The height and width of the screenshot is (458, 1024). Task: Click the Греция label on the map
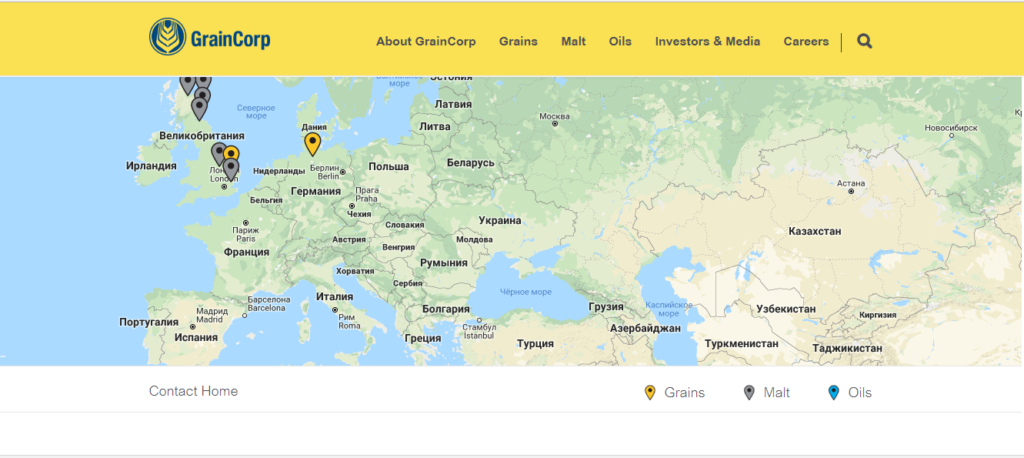point(423,338)
